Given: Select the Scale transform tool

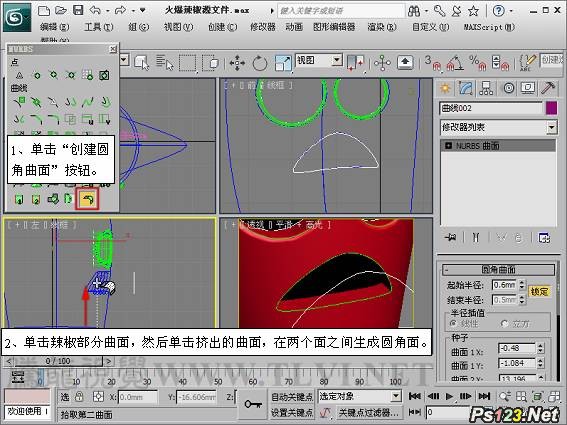Looking at the screenshot, I should coord(283,63).
